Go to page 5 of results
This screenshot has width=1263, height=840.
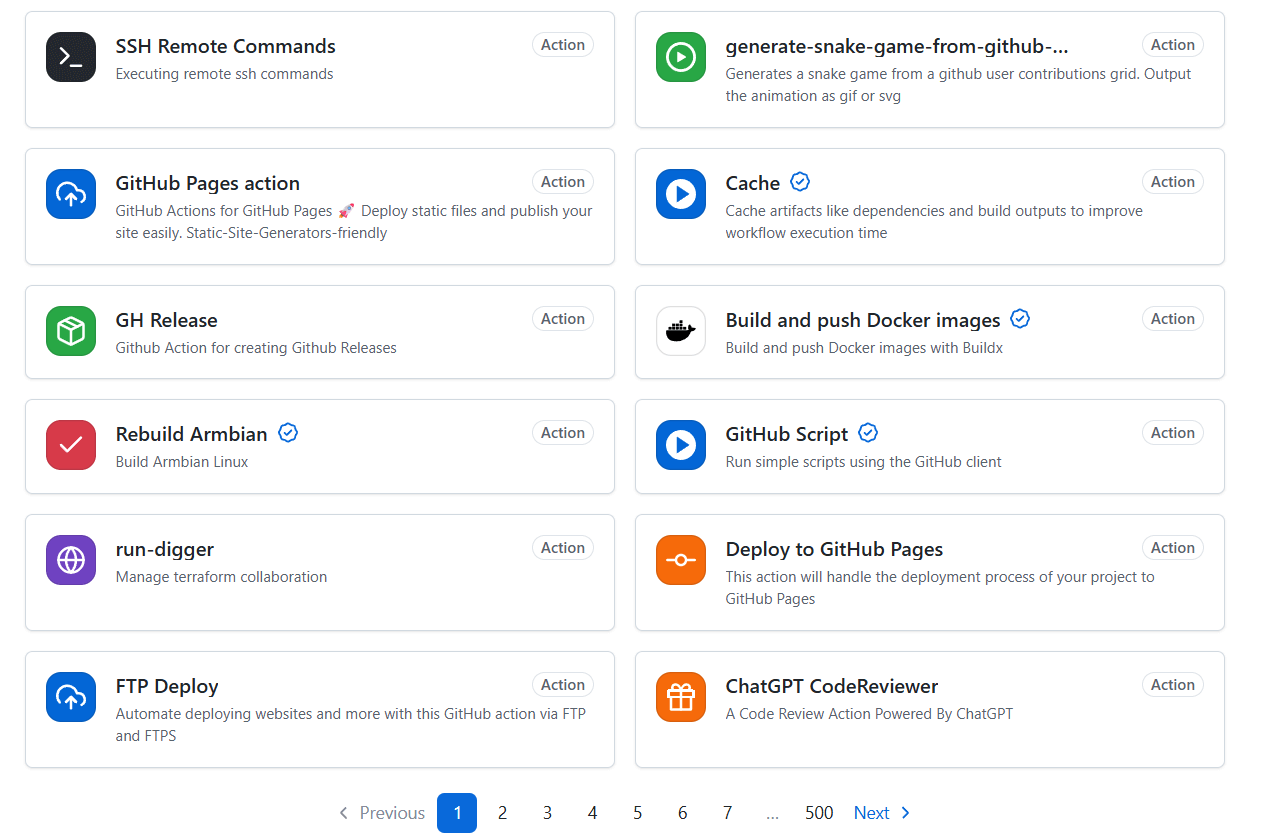tap(637, 813)
